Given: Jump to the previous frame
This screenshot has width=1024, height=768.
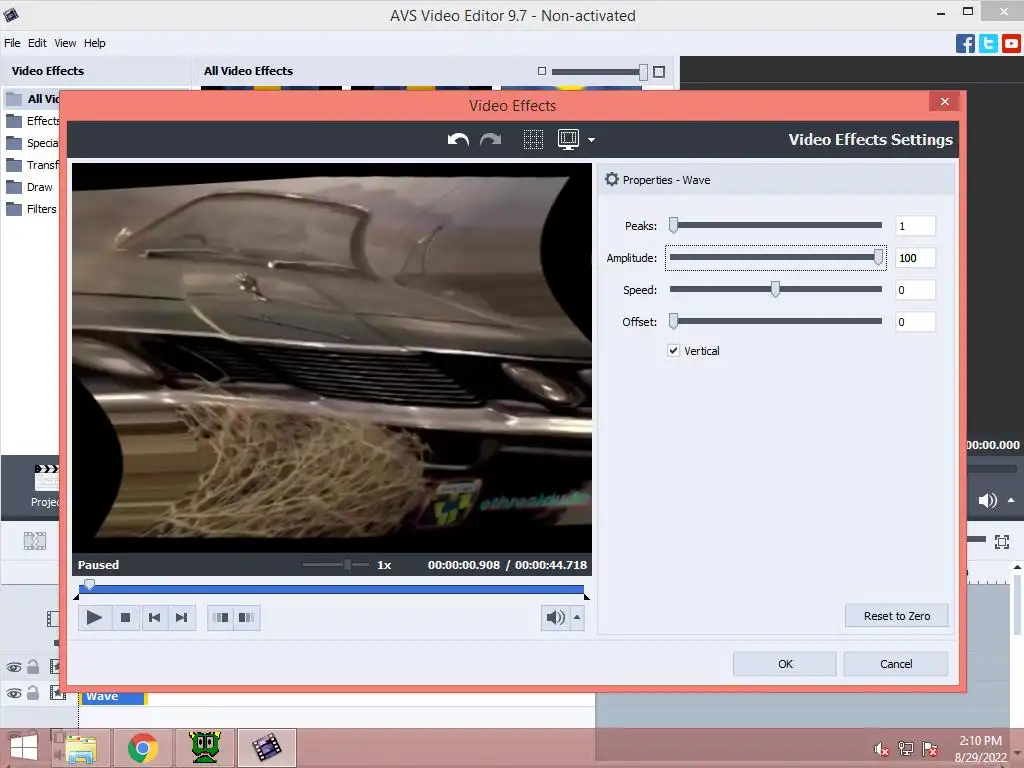Looking at the screenshot, I should coord(154,617).
